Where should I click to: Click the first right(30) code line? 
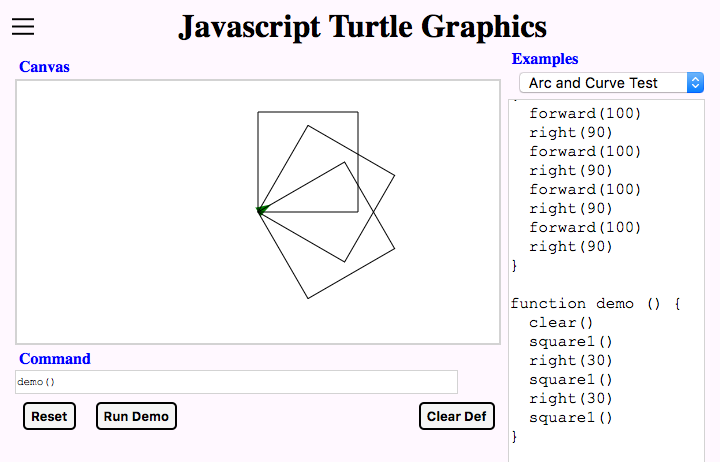tap(571, 361)
